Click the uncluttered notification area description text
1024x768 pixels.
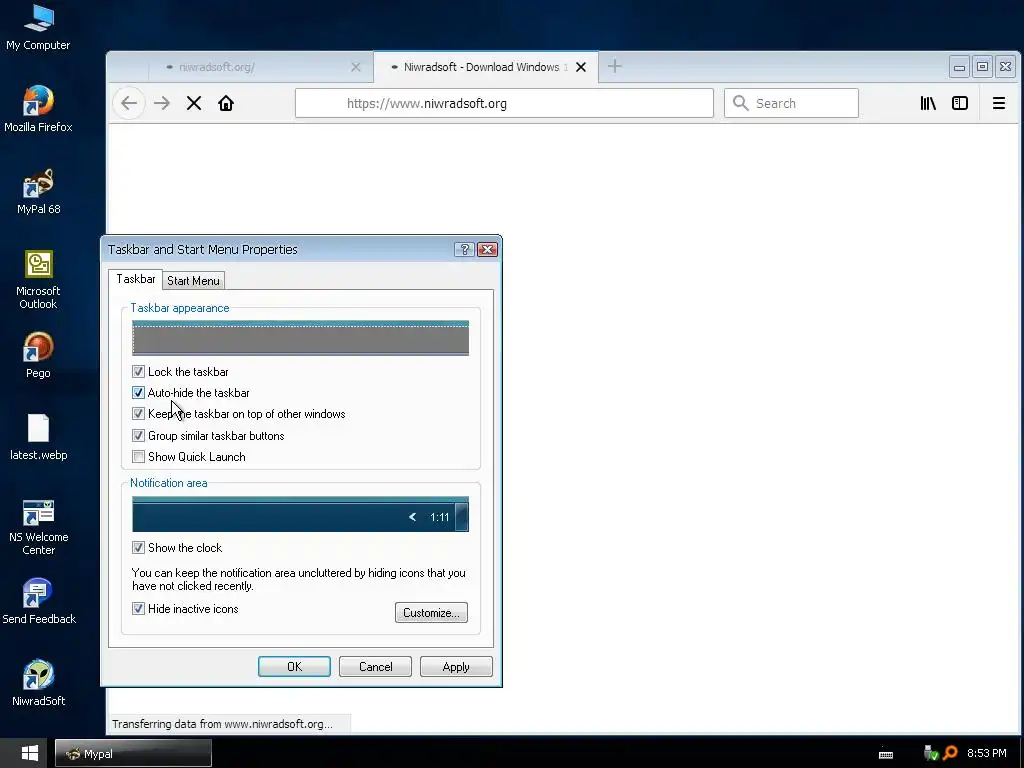[299, 579]
